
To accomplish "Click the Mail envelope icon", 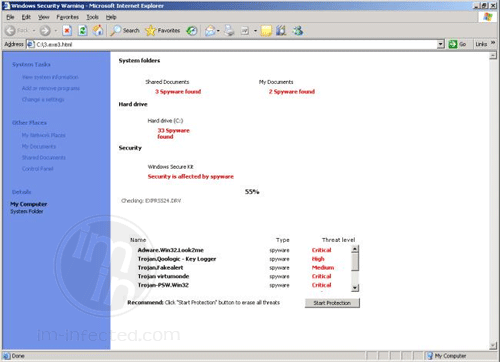I will pos(210,31).
